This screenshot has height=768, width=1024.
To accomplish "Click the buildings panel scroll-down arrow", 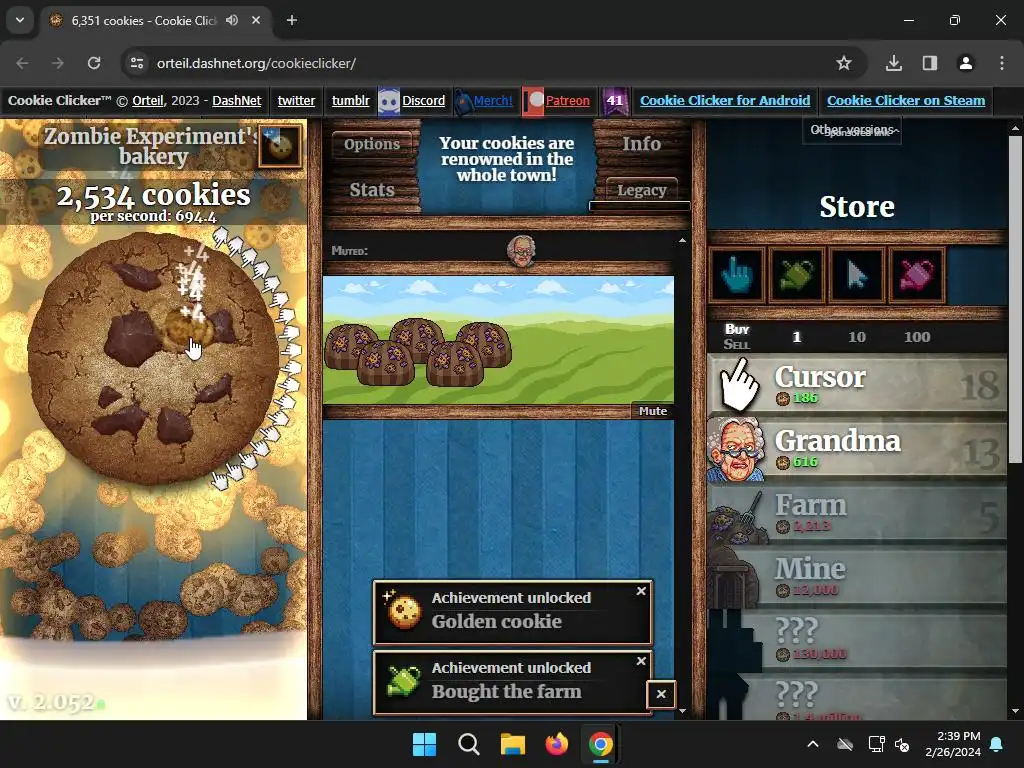I will 682,711.
